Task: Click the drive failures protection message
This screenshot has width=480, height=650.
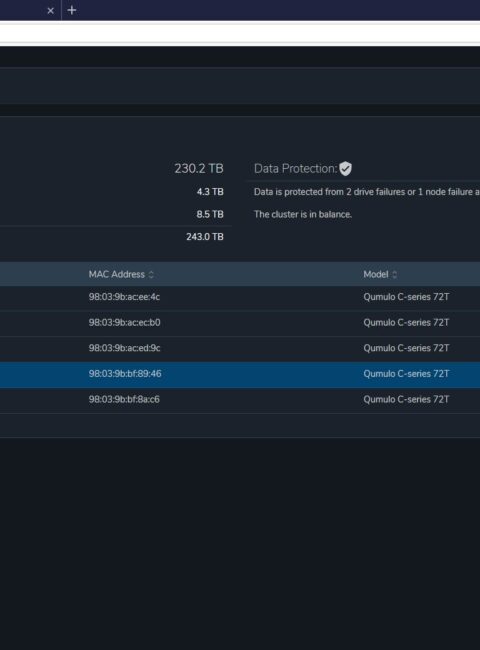Action: pyautogui.click(x=367, y=192)
